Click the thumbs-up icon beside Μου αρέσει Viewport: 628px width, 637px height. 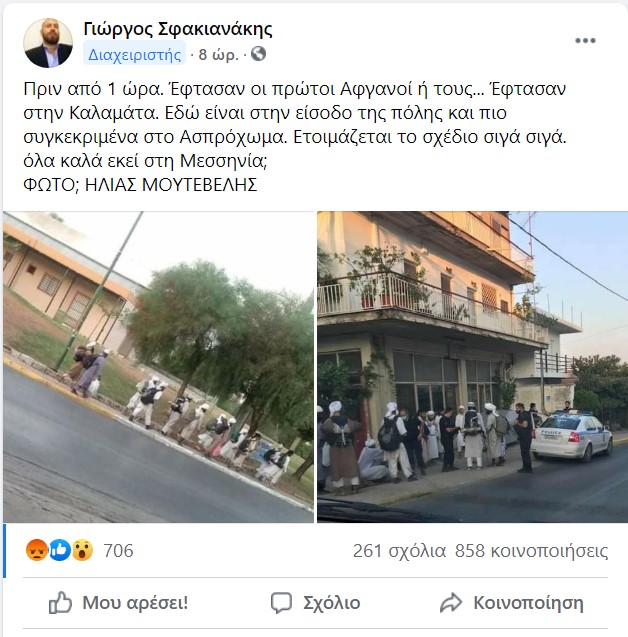click(60, 602)
